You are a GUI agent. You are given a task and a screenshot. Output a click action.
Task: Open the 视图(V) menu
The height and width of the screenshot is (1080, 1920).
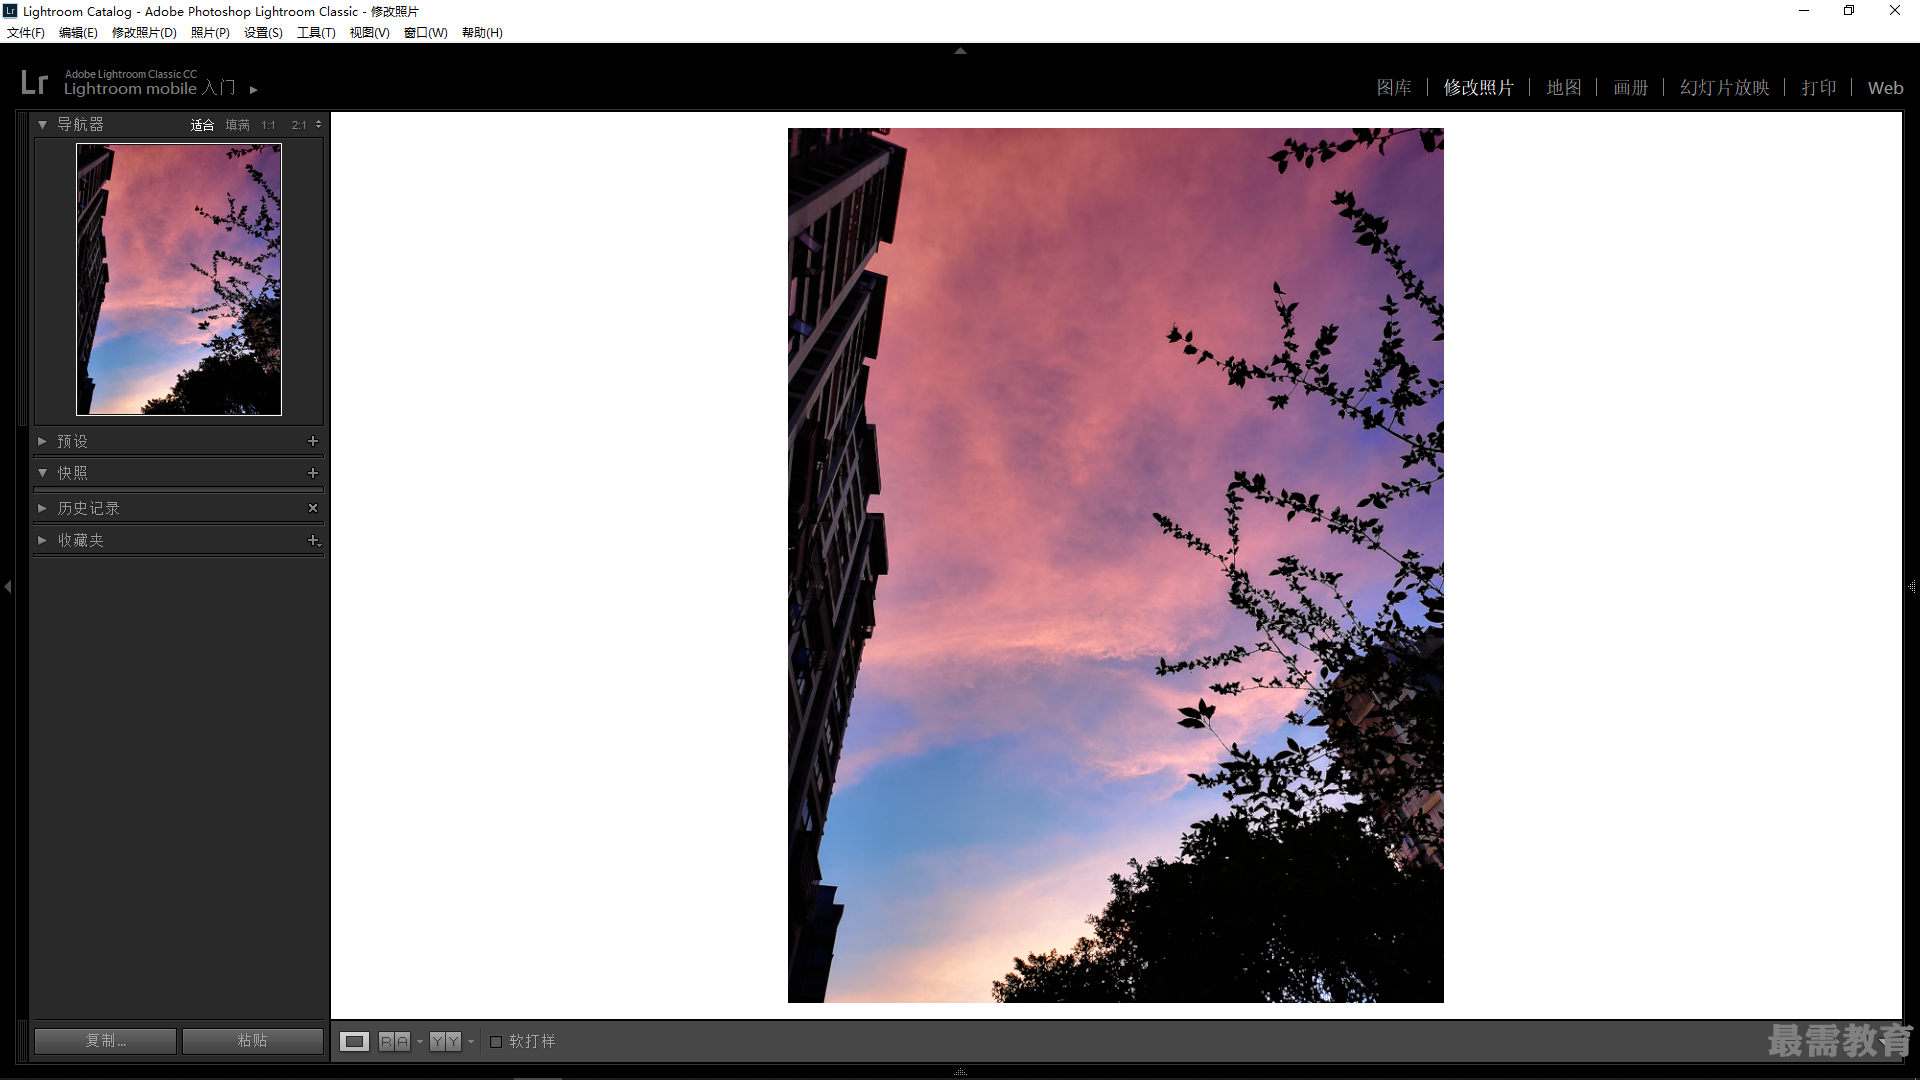[x=369, y=33]
